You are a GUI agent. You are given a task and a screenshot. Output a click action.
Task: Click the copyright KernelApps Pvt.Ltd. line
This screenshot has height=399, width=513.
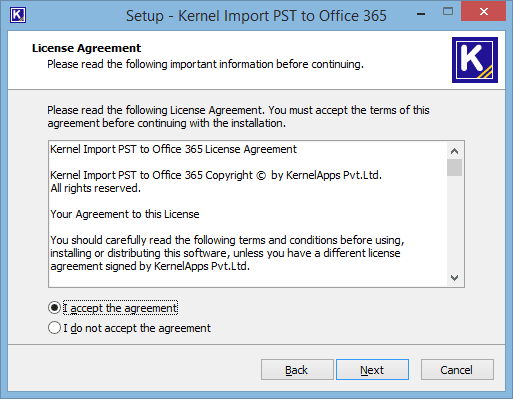coord(216,175)
